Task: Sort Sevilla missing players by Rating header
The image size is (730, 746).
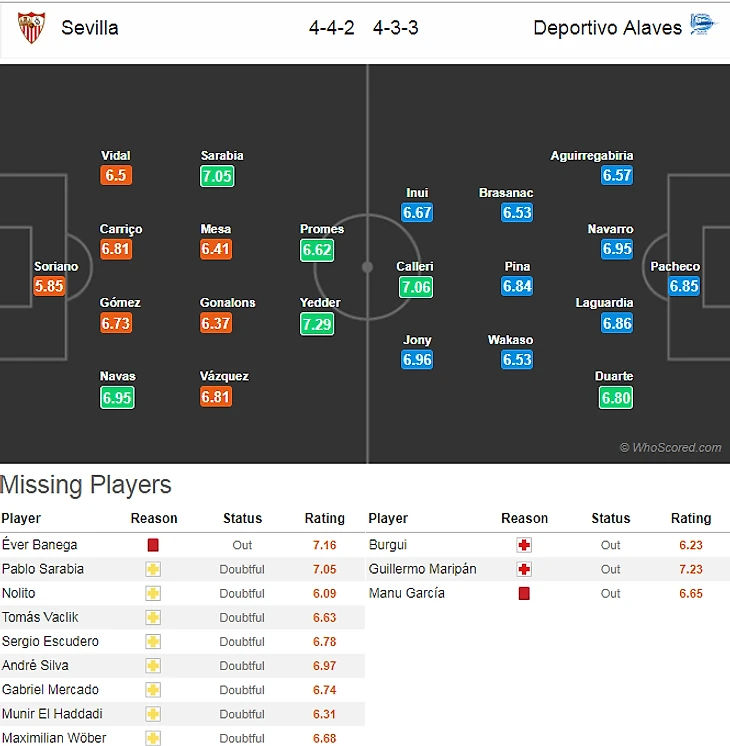Action: 324,518
